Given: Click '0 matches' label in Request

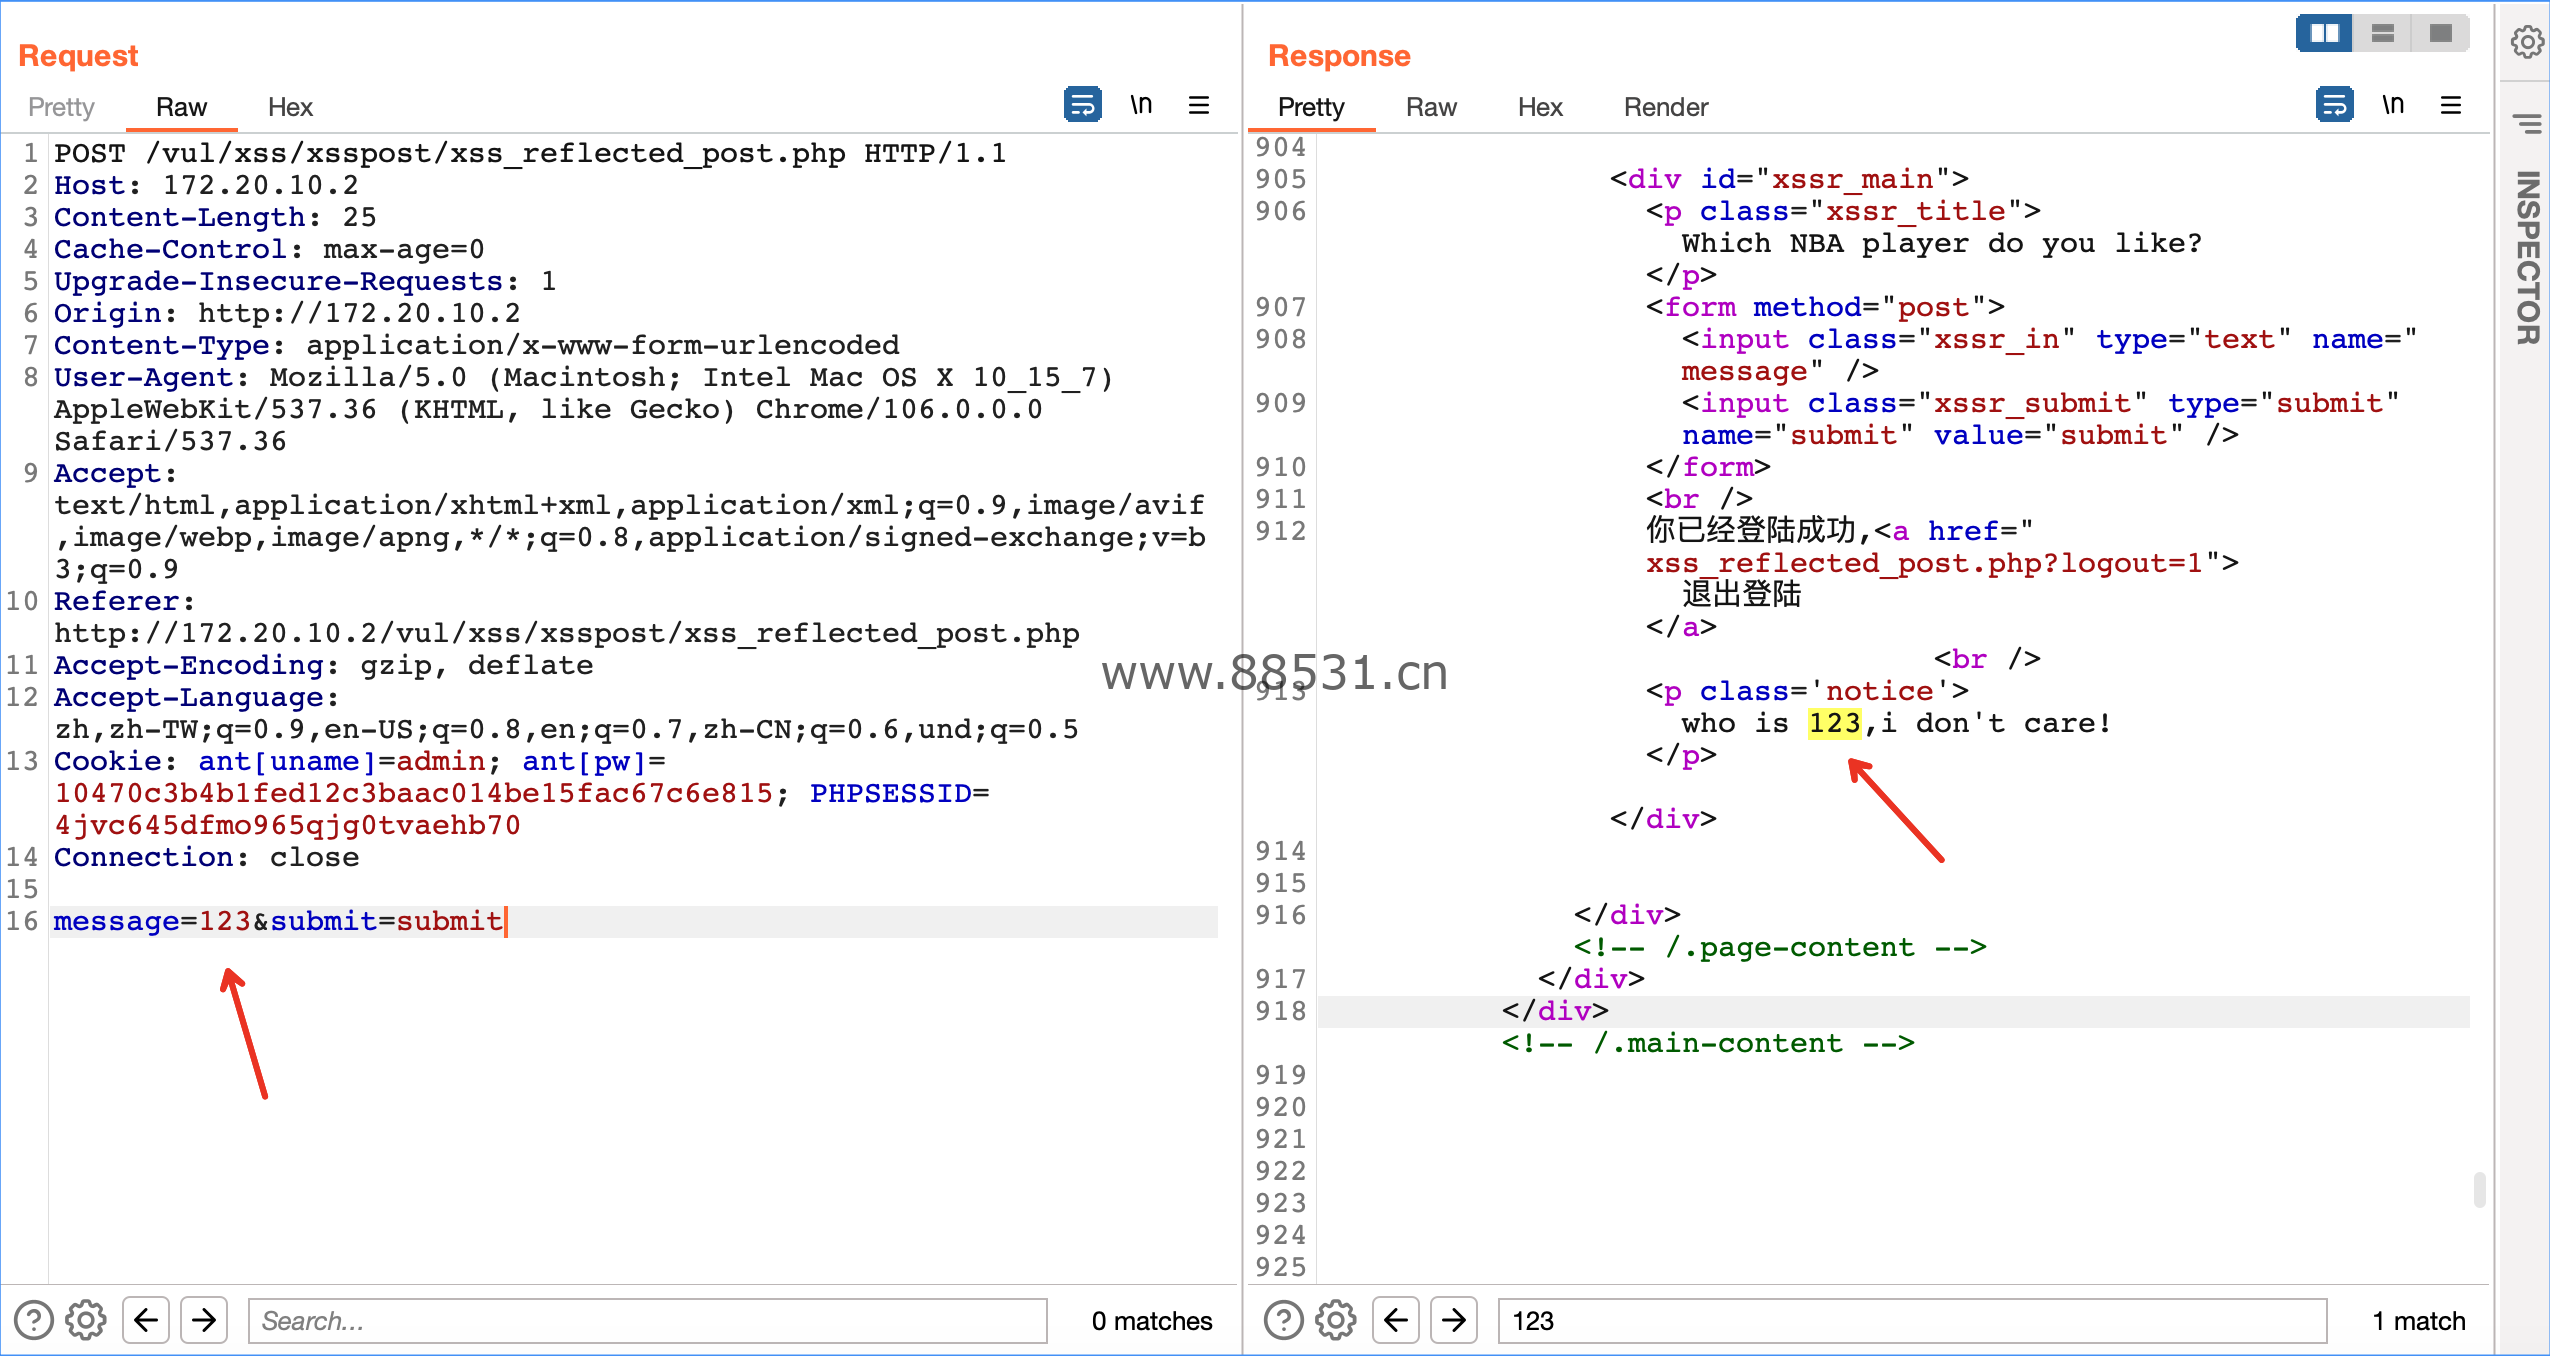Looking at the screenshot, I should pyautogui.click(x=1152, y=1321).
